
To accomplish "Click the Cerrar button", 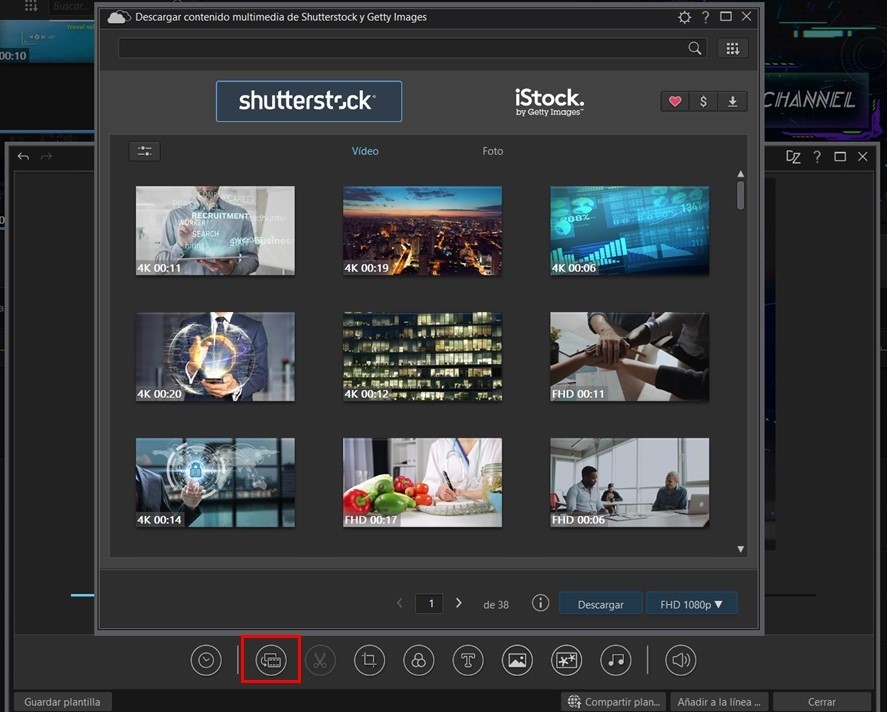I will pos(822,702).
